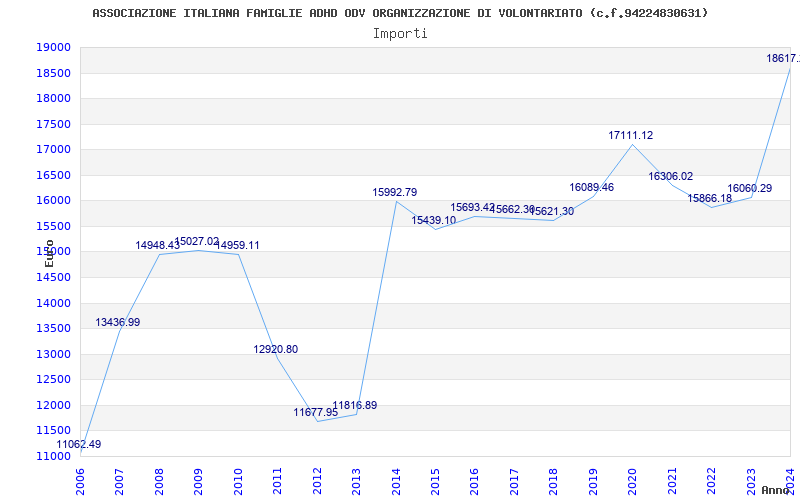Click the 'Anno' x-axis label

point(775,490)
